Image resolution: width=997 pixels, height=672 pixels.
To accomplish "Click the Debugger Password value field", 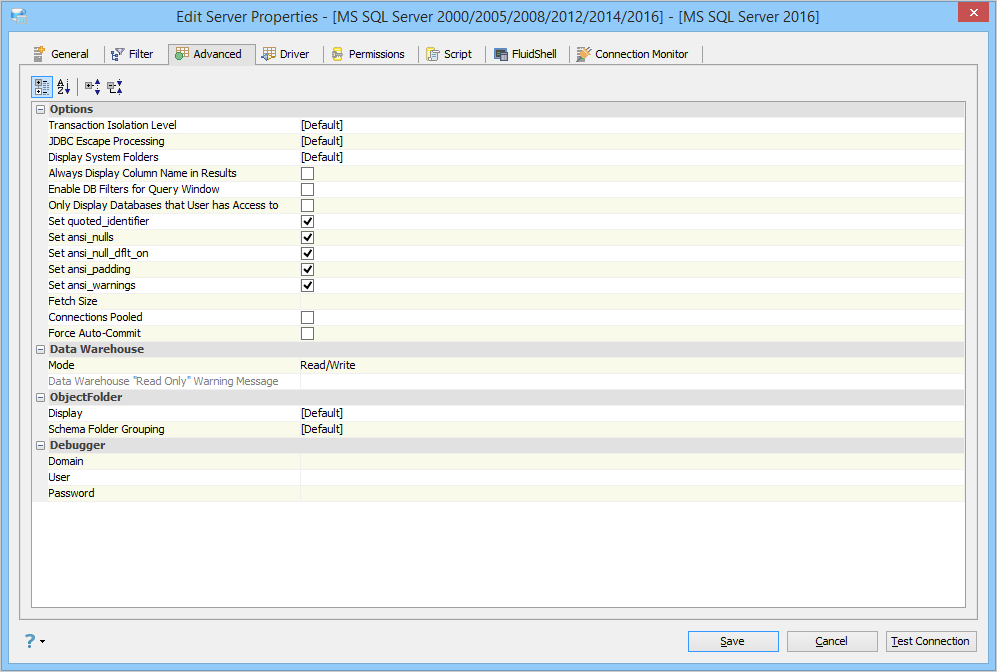I will pos(632,493).
